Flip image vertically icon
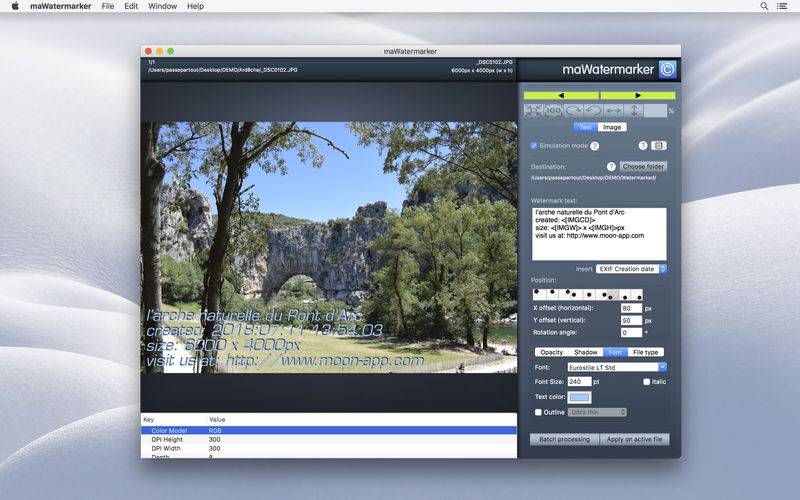The height and width of the screenshot is (500, 800). tap(634, 110)
